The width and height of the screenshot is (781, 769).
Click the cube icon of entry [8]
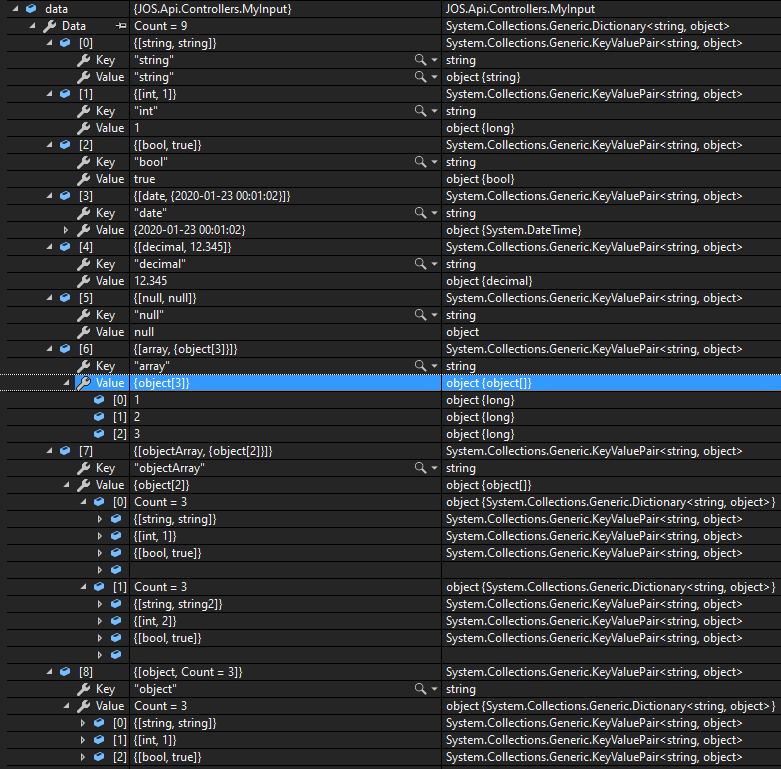tap(65, 671)
